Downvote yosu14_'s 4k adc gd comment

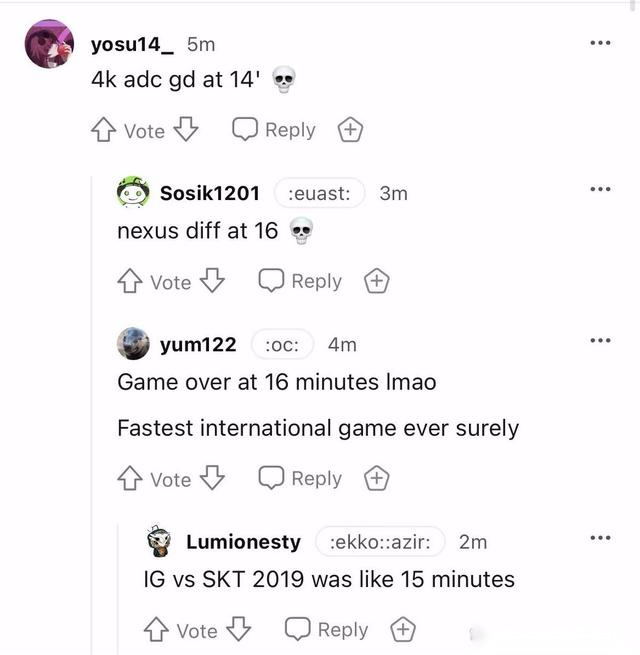(x=187, y=130)
